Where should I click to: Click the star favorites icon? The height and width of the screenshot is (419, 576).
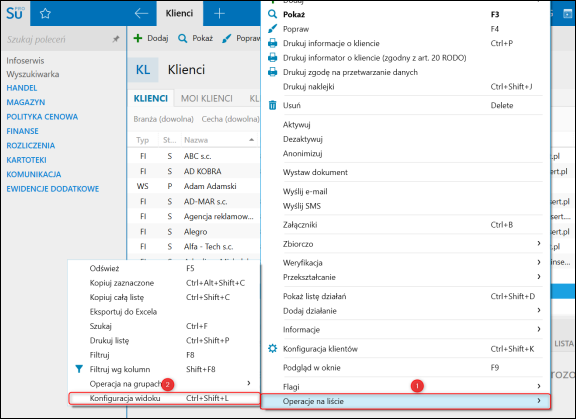click(x=45, y=14)
